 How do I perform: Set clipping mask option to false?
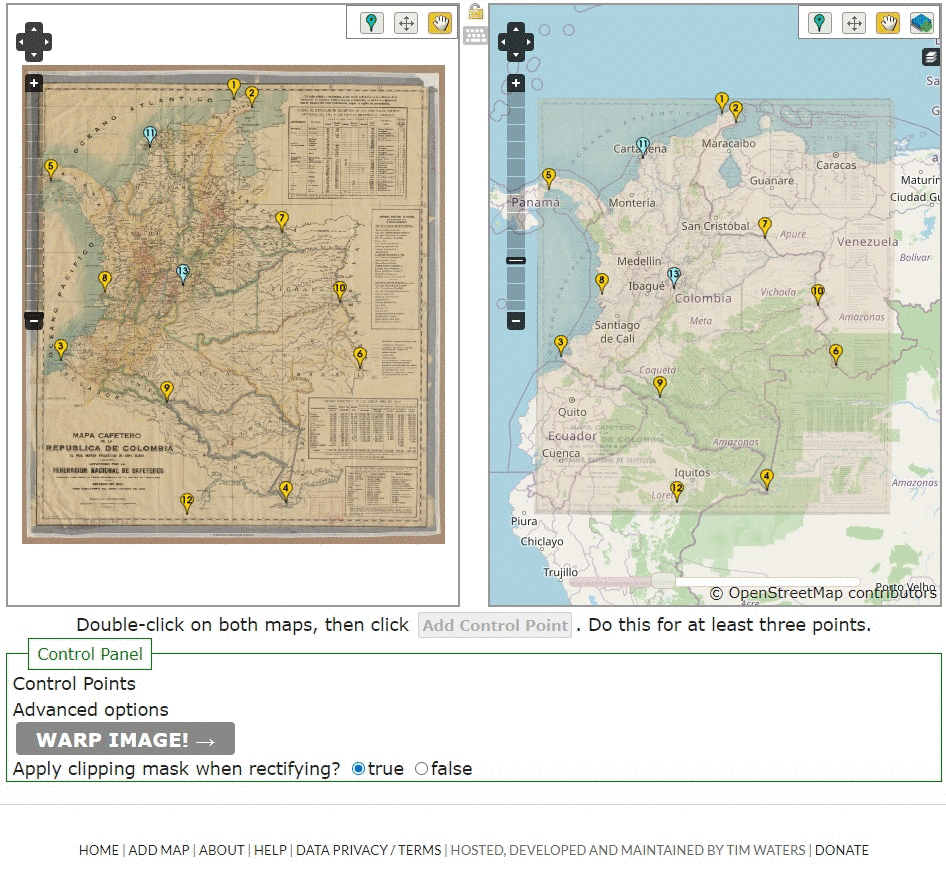421,769
